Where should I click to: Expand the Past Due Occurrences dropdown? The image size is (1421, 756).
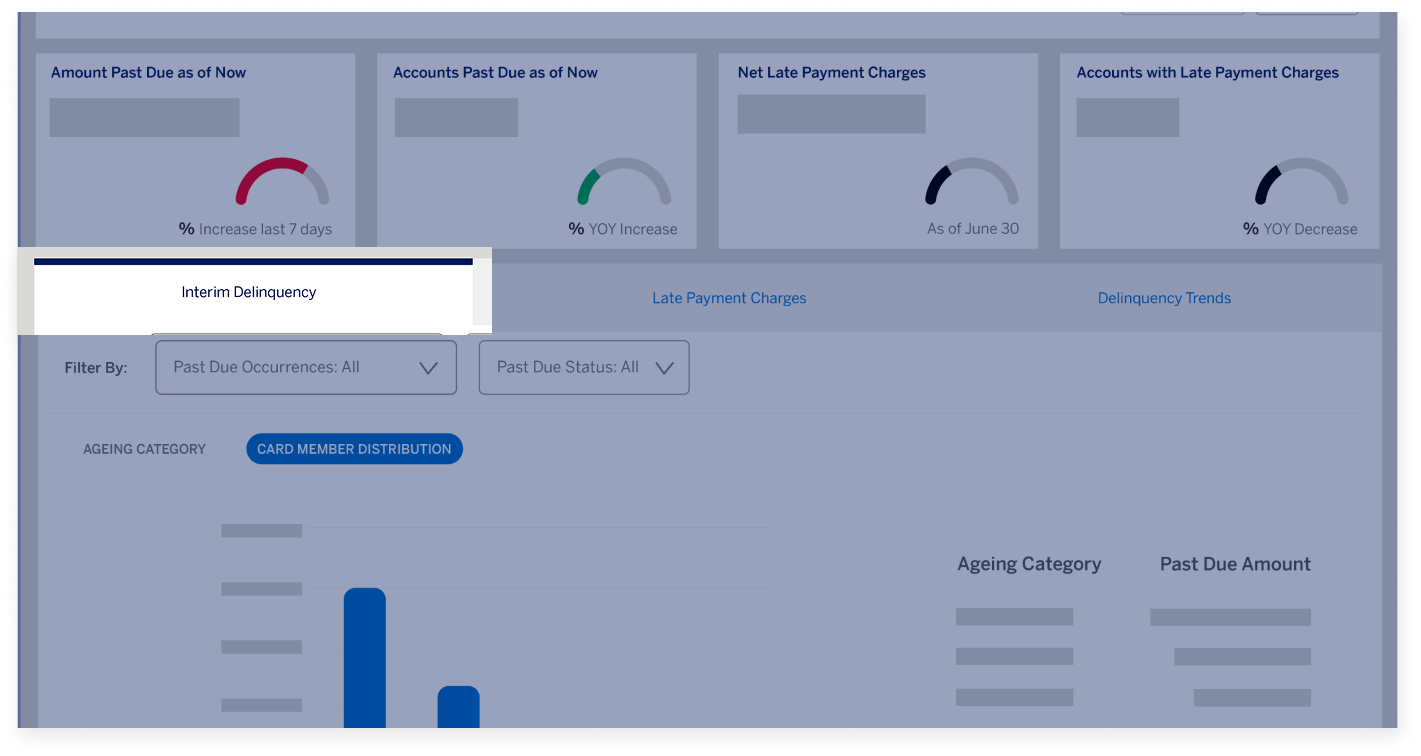(305, 367)
